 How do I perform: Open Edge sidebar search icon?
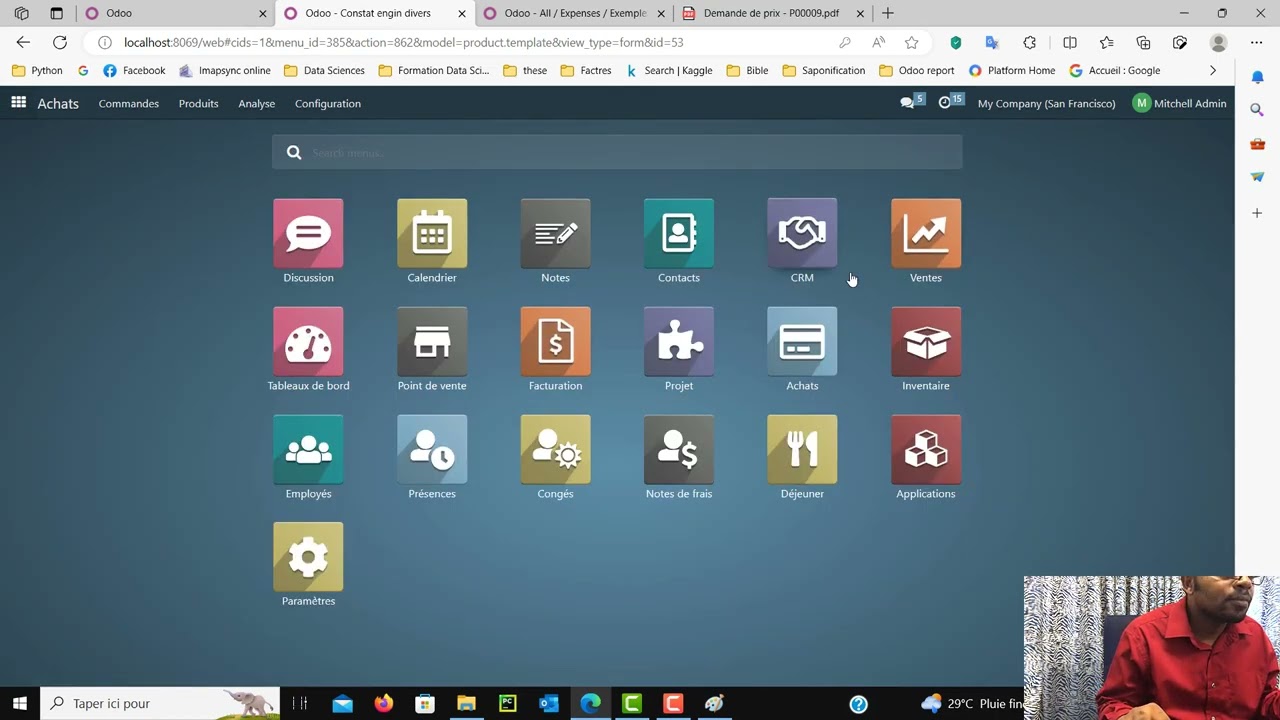[x=1257, y=110]
